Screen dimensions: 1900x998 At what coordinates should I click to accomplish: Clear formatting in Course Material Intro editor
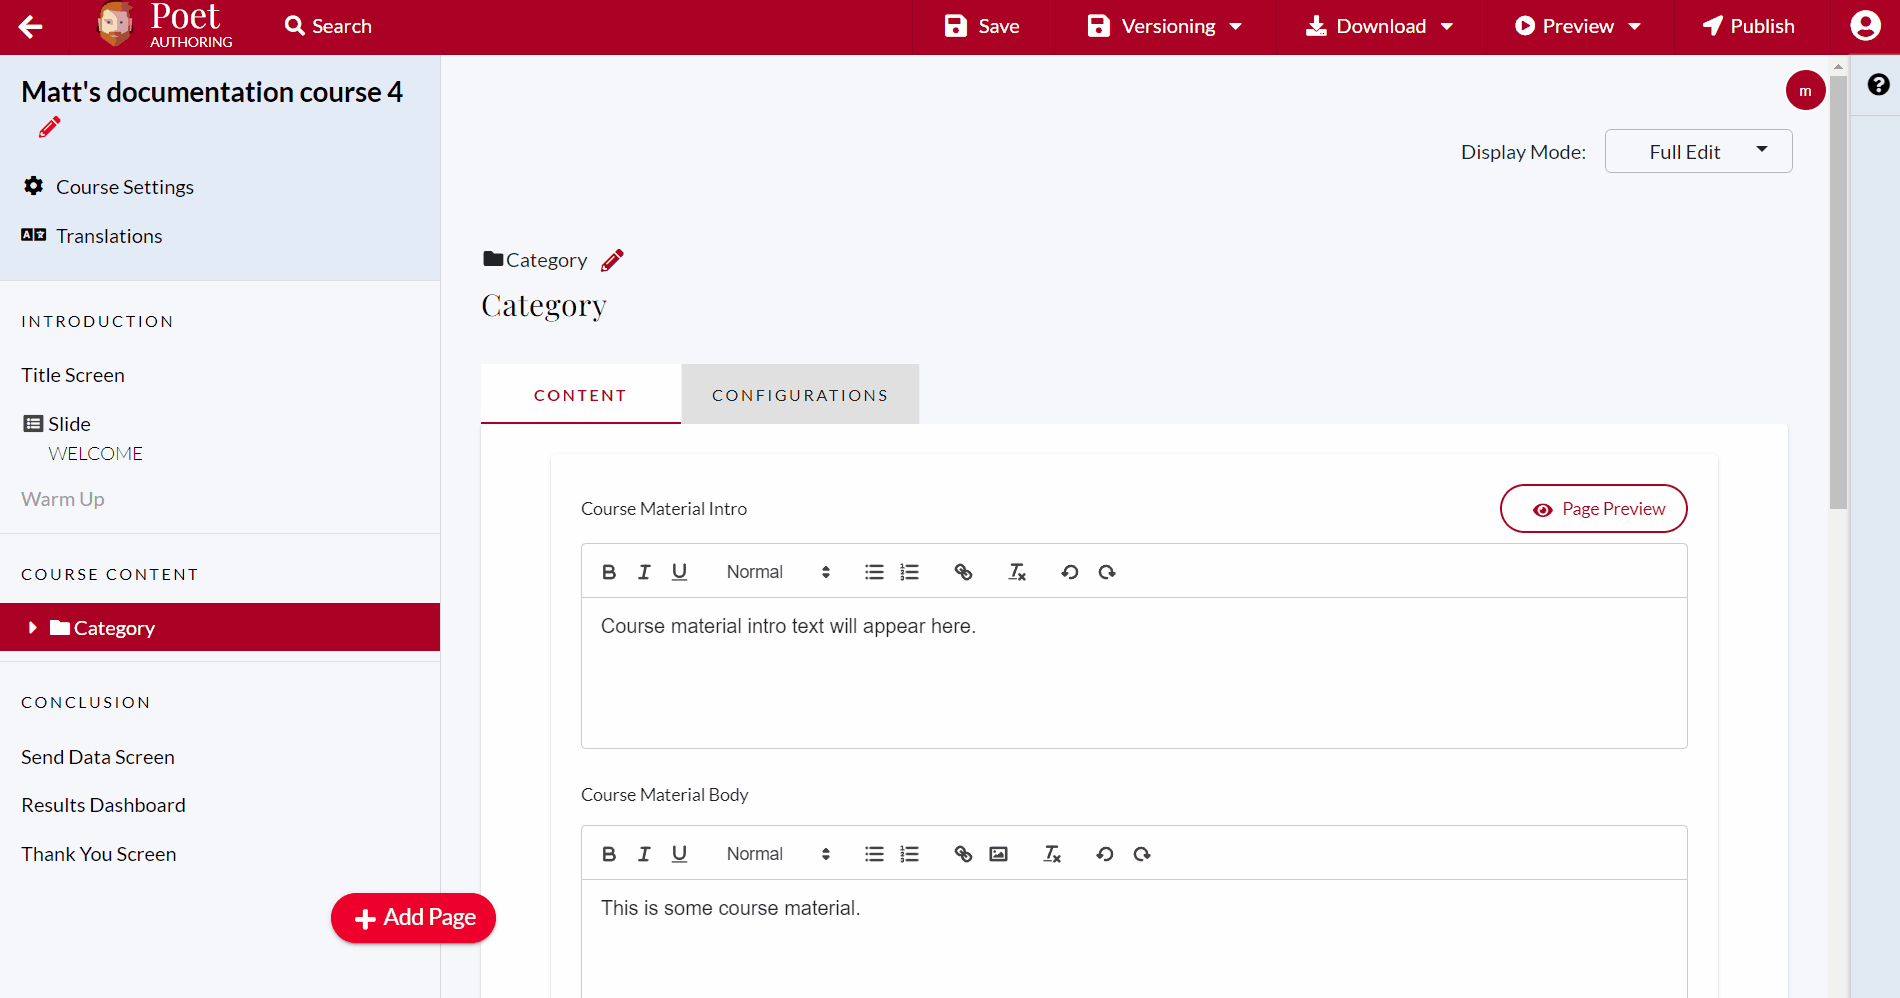pyautogui.click(x=1016, y=571)
